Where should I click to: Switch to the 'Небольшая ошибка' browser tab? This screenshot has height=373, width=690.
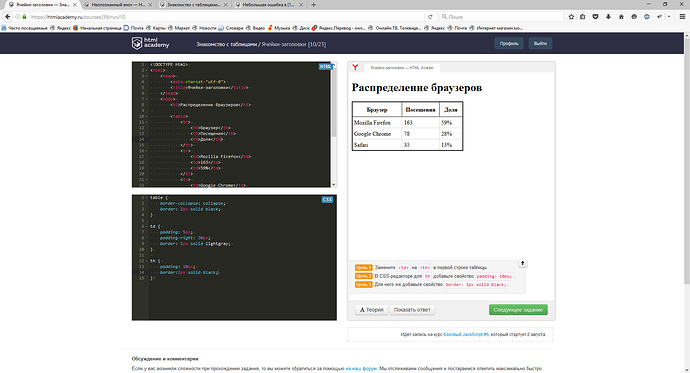pyautogui.click(x=269, y=4)
